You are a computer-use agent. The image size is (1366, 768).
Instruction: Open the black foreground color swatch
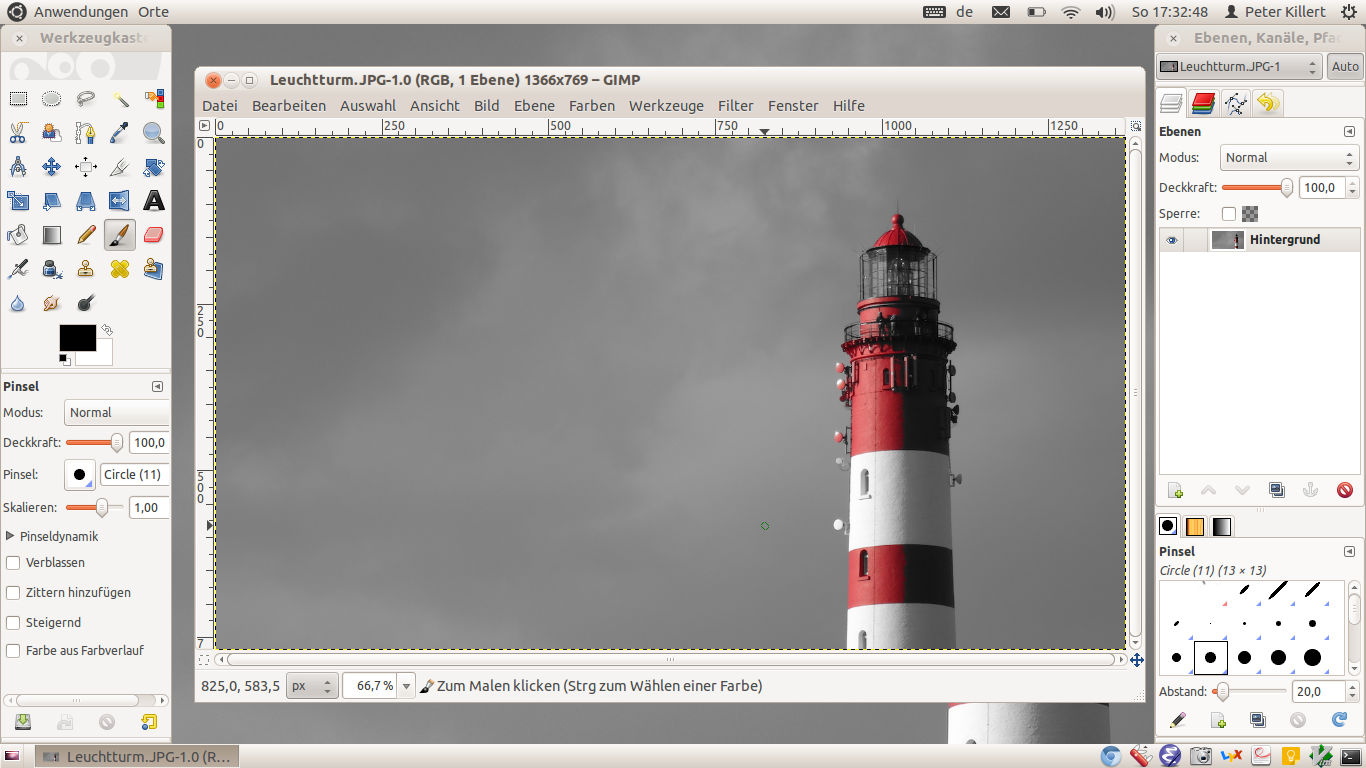(x=77, y=338)
